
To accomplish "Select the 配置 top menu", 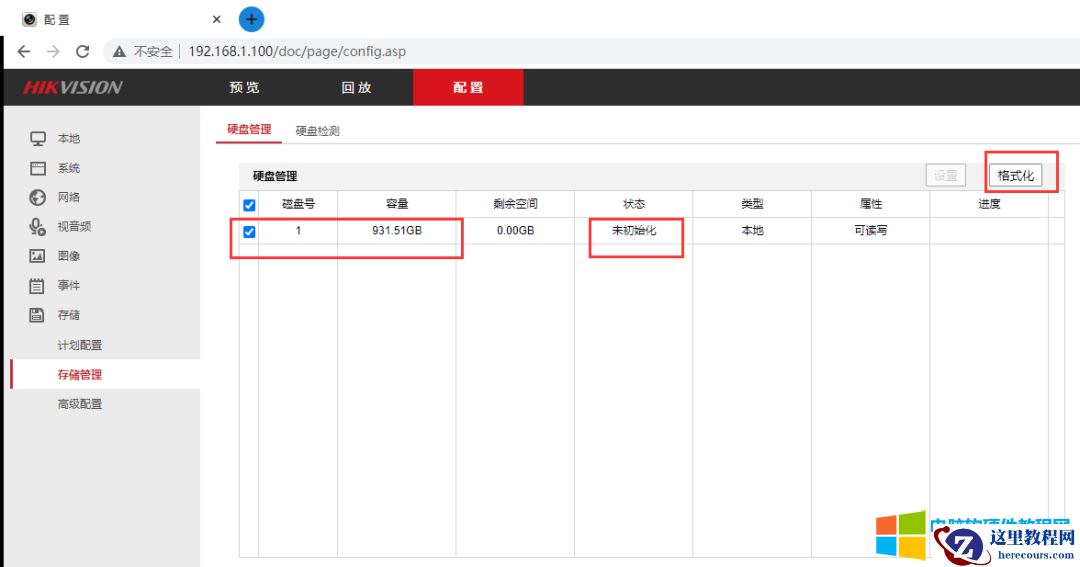I will tap(468, 87).
